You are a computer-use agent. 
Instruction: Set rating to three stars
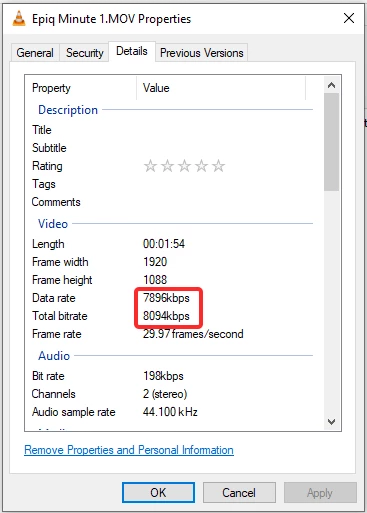coord(184,166)
